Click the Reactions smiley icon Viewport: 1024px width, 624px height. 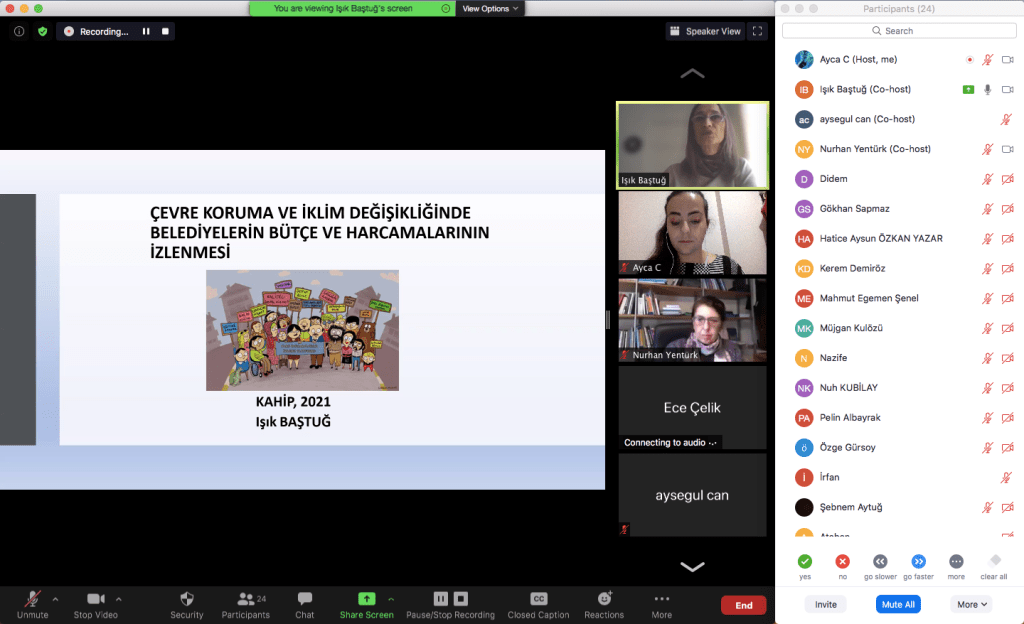pos(604,599)
